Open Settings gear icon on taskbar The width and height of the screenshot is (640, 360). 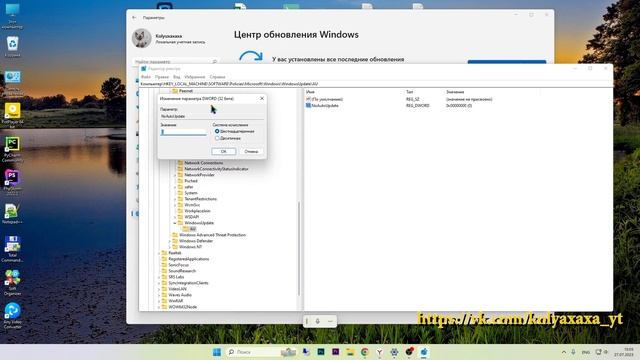click(x=394, y=352)
